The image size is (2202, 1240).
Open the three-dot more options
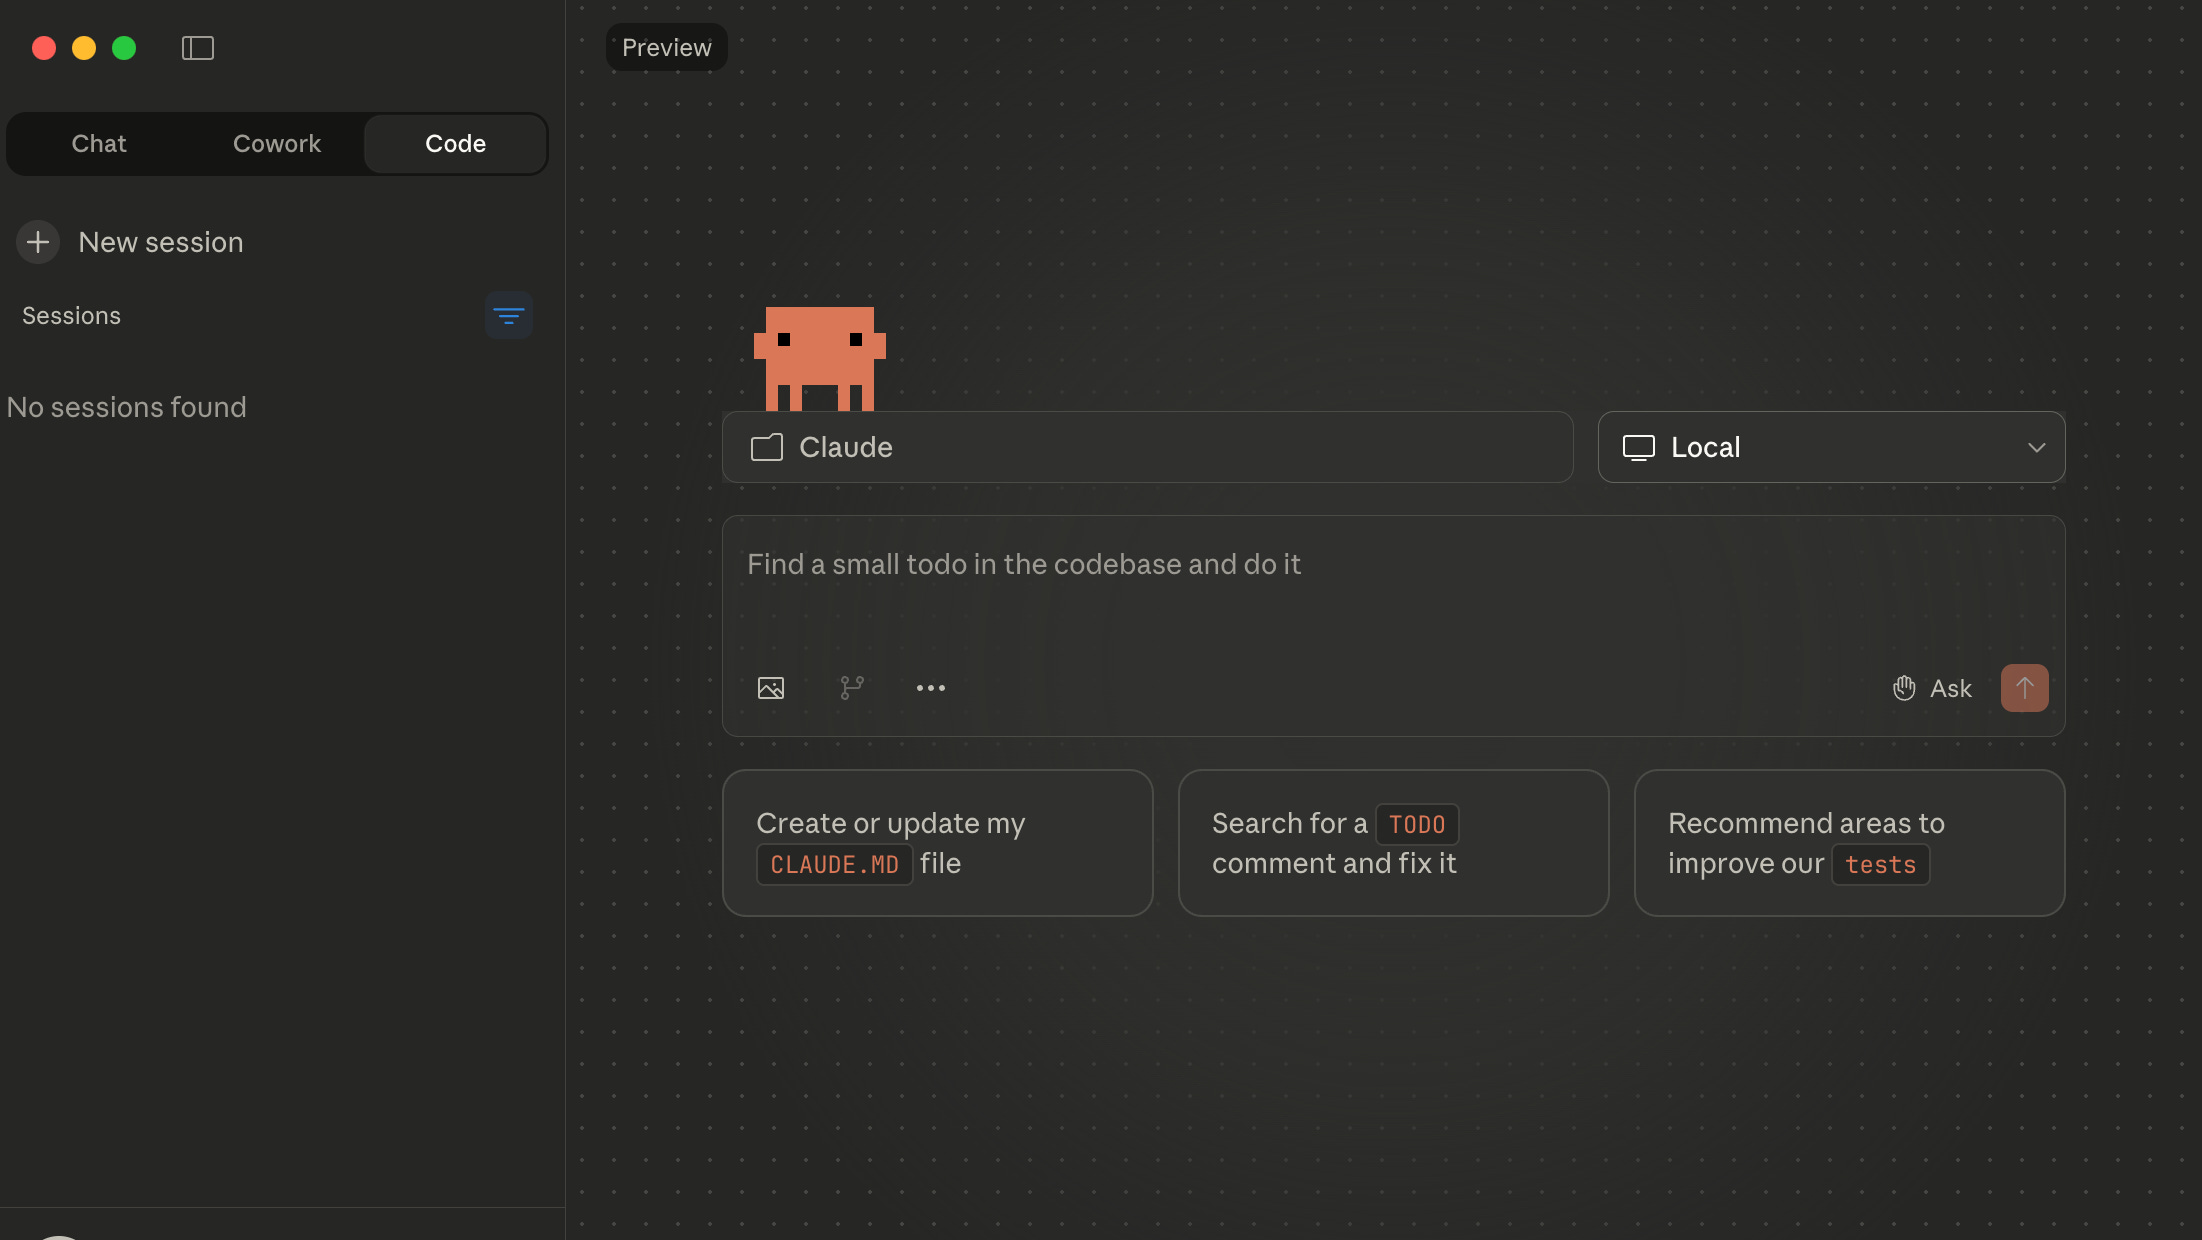pyautogui.click(x=930, y=688)
